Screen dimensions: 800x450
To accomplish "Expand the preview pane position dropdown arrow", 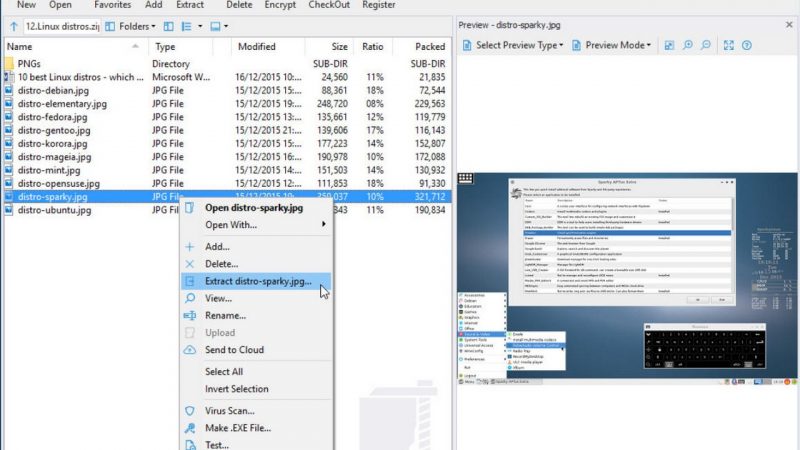I will point(226,27).
